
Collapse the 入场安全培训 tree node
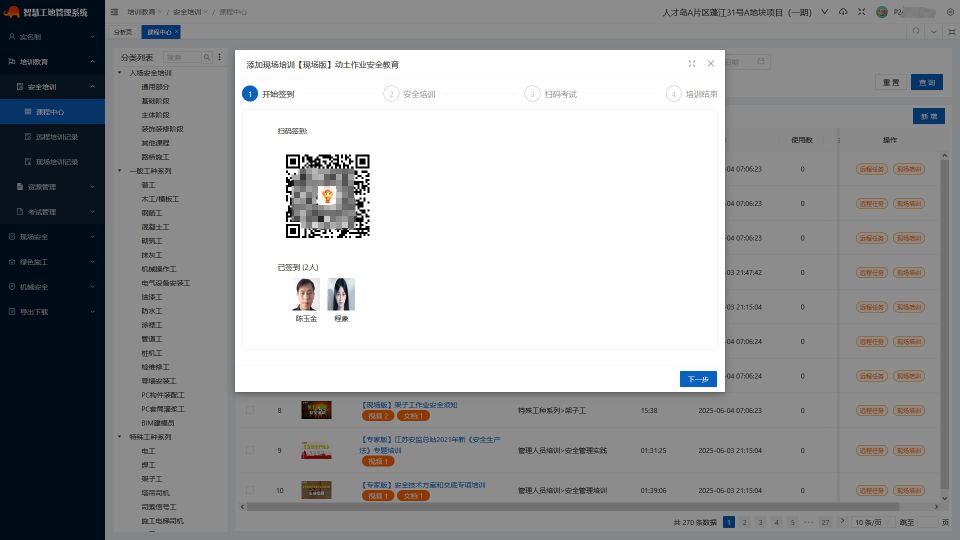pos(119,72)
